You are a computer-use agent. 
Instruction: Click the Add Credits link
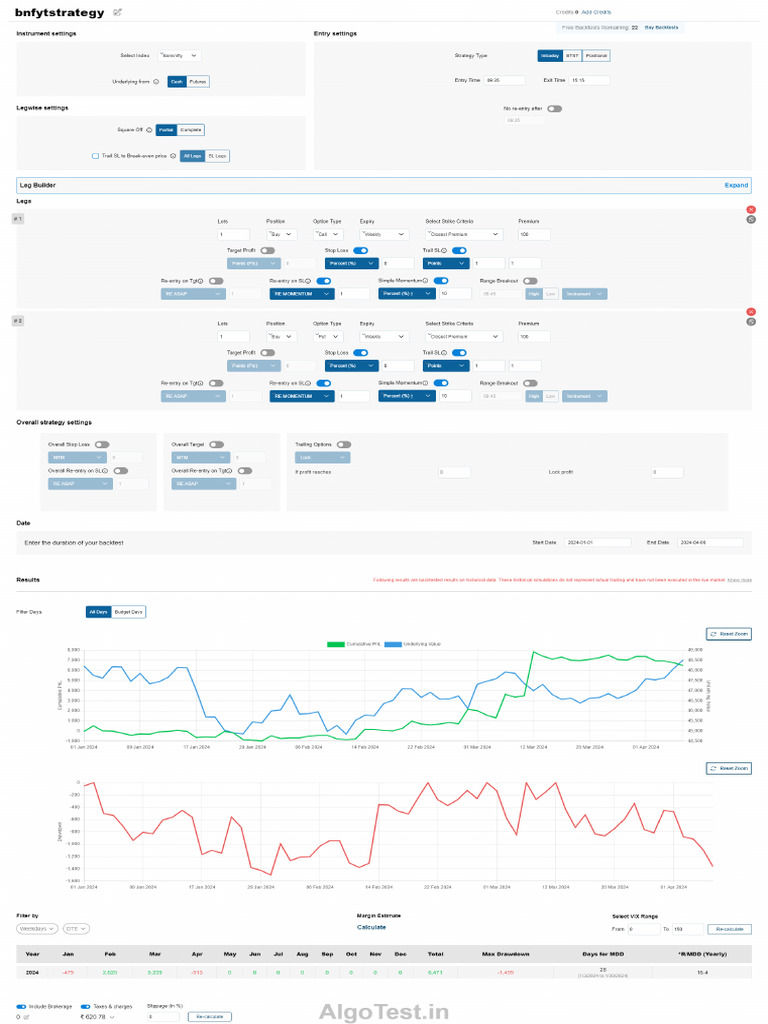pos(596,12)
